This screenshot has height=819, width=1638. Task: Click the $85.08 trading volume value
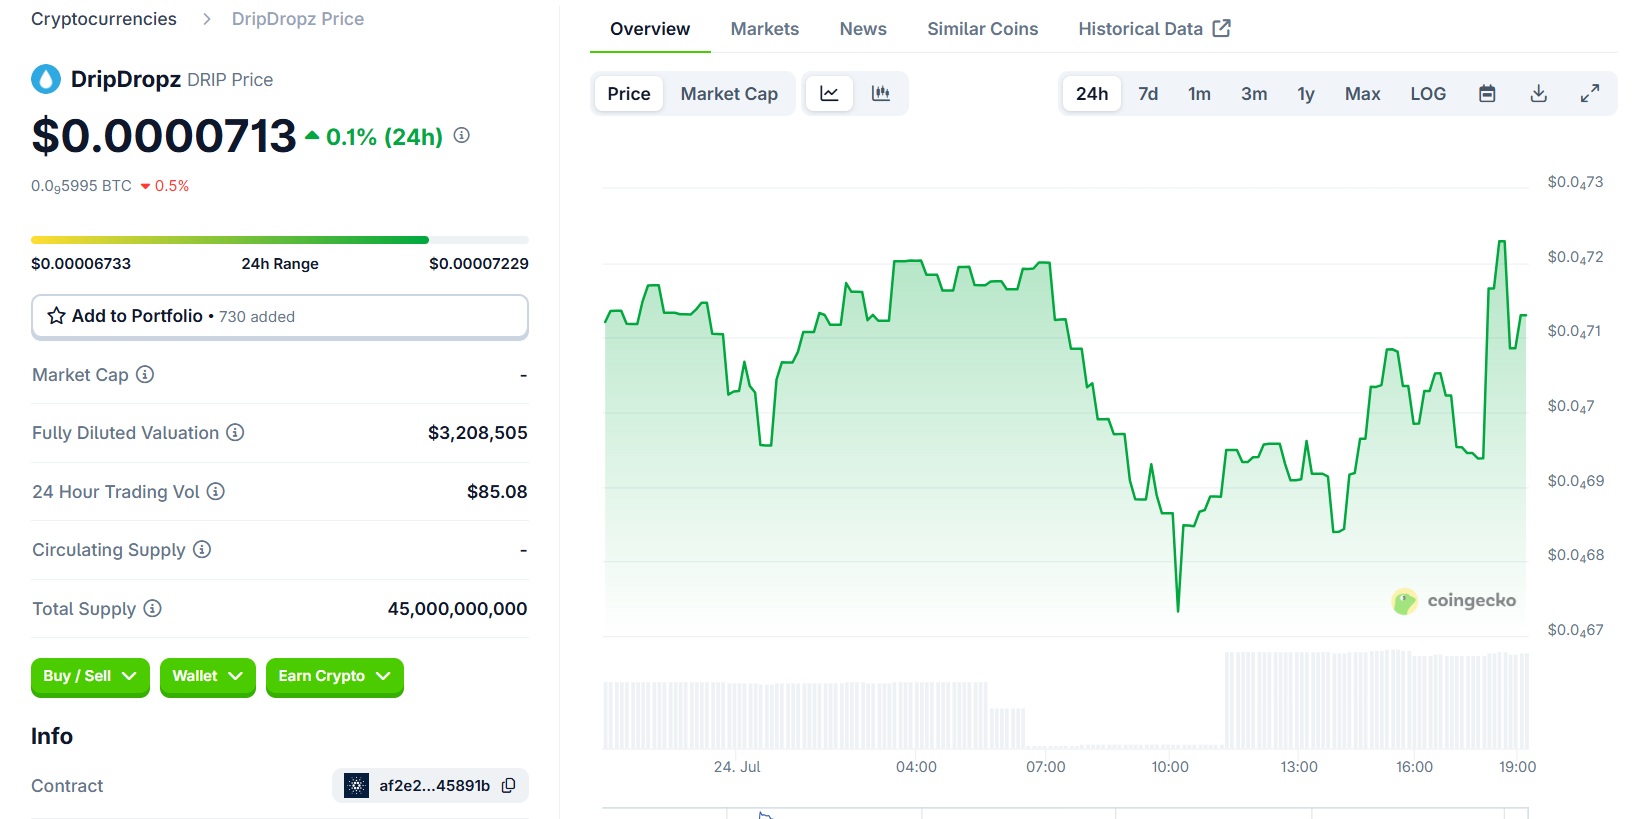click(497, 491)
